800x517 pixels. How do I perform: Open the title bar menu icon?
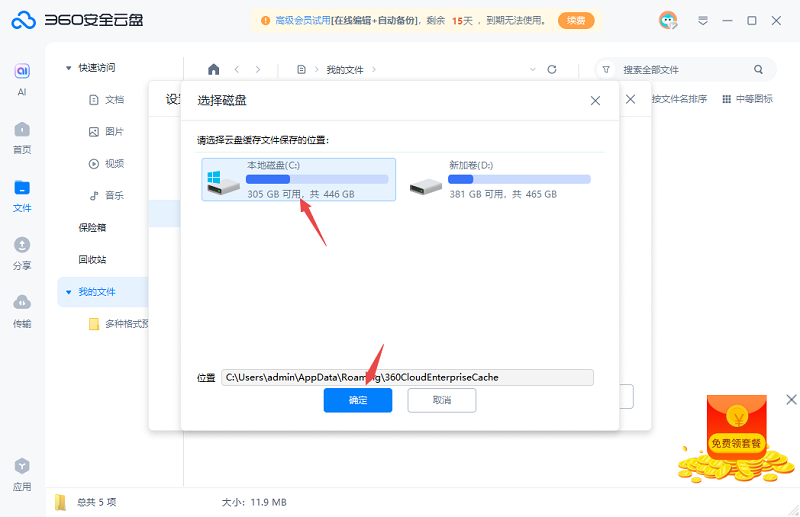(x=703, y=20)
